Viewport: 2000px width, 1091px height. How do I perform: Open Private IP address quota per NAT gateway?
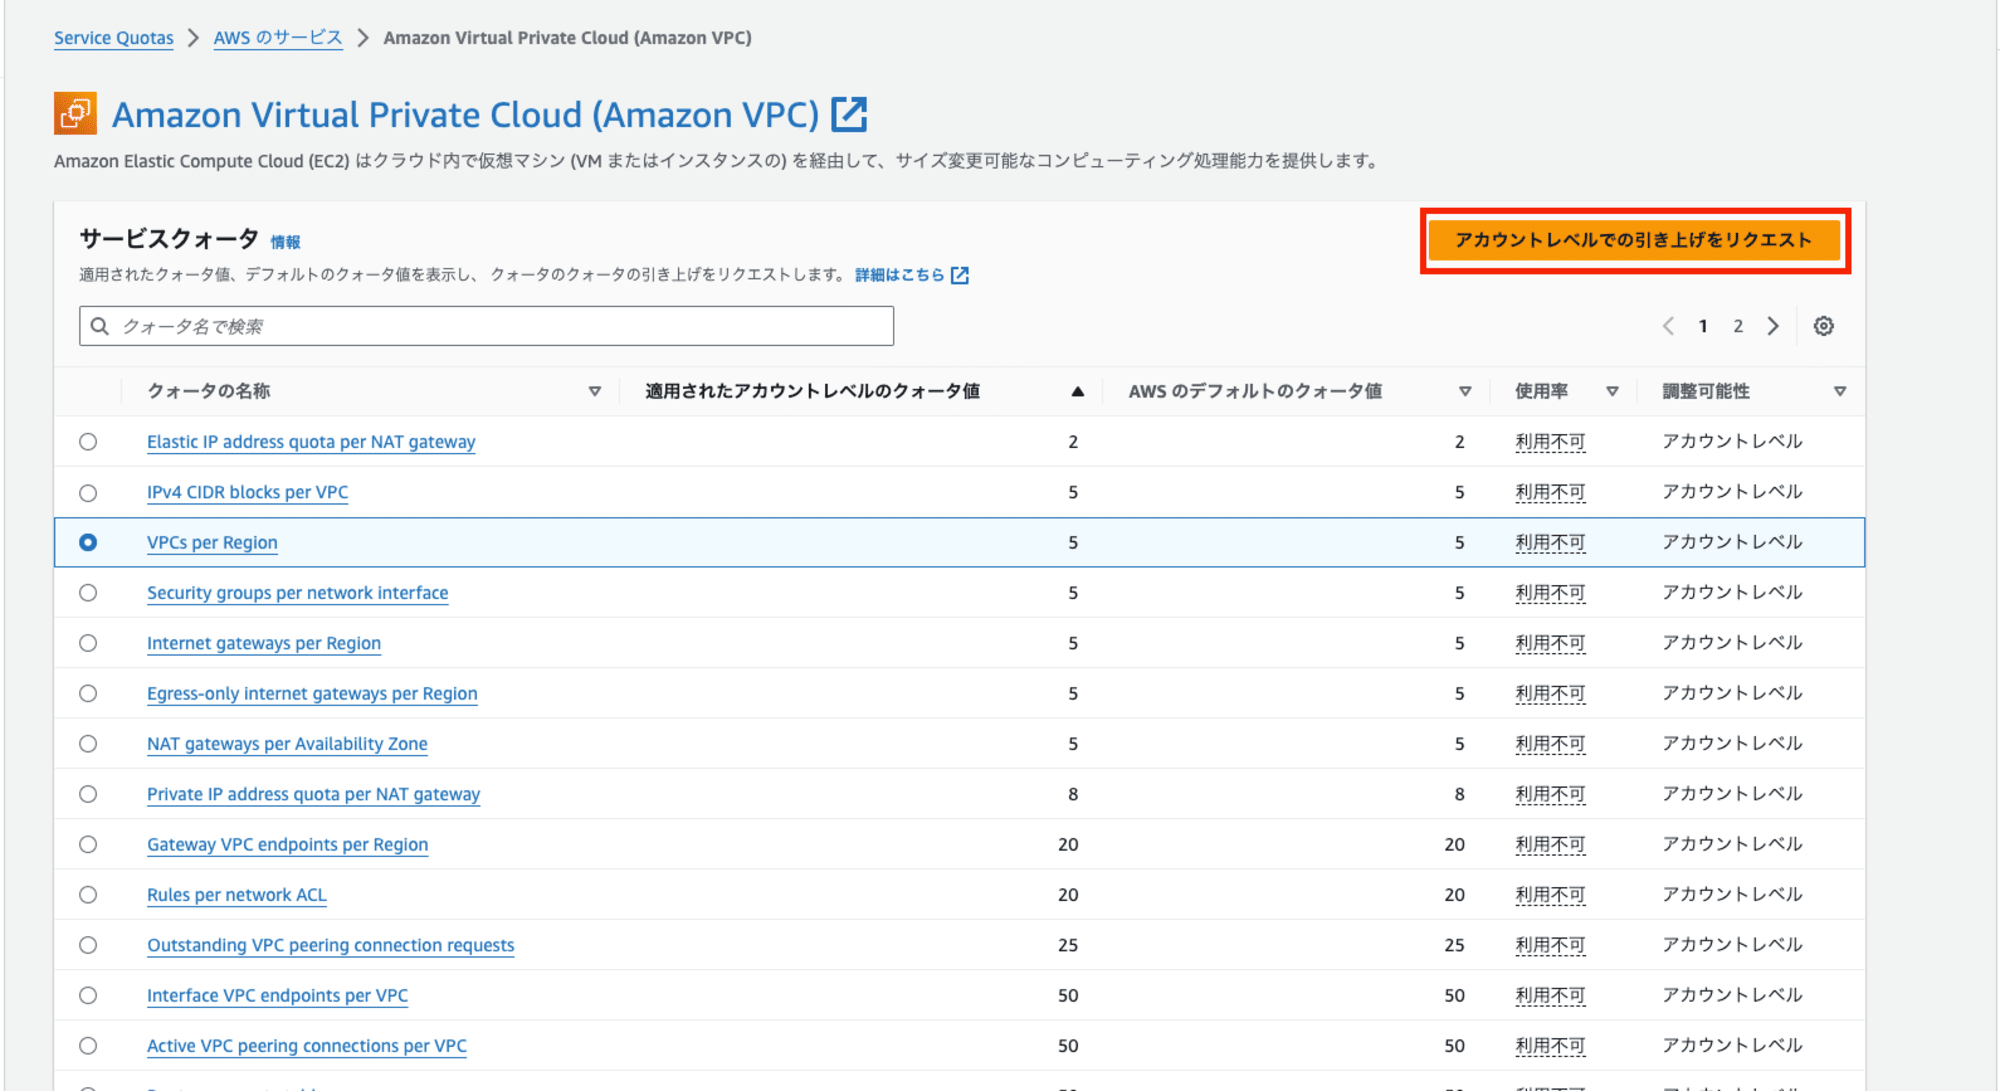point(313,794)
